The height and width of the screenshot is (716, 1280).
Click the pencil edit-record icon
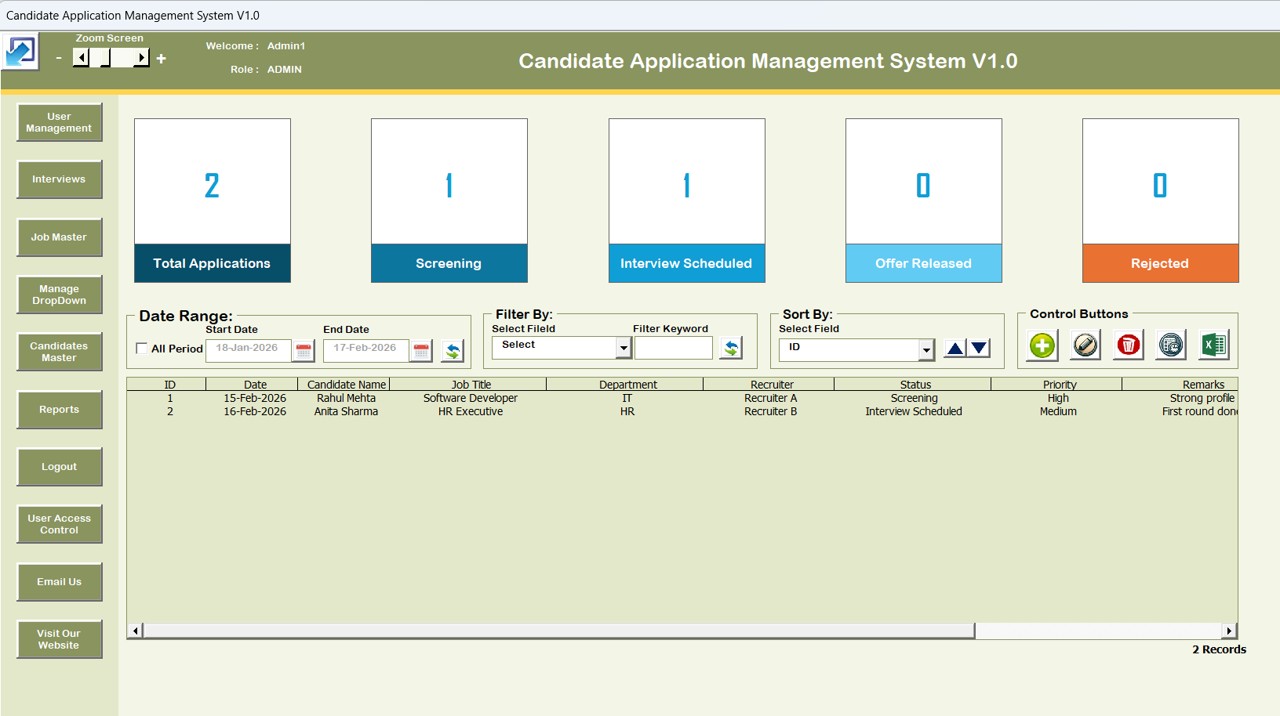pos(1086,345)
